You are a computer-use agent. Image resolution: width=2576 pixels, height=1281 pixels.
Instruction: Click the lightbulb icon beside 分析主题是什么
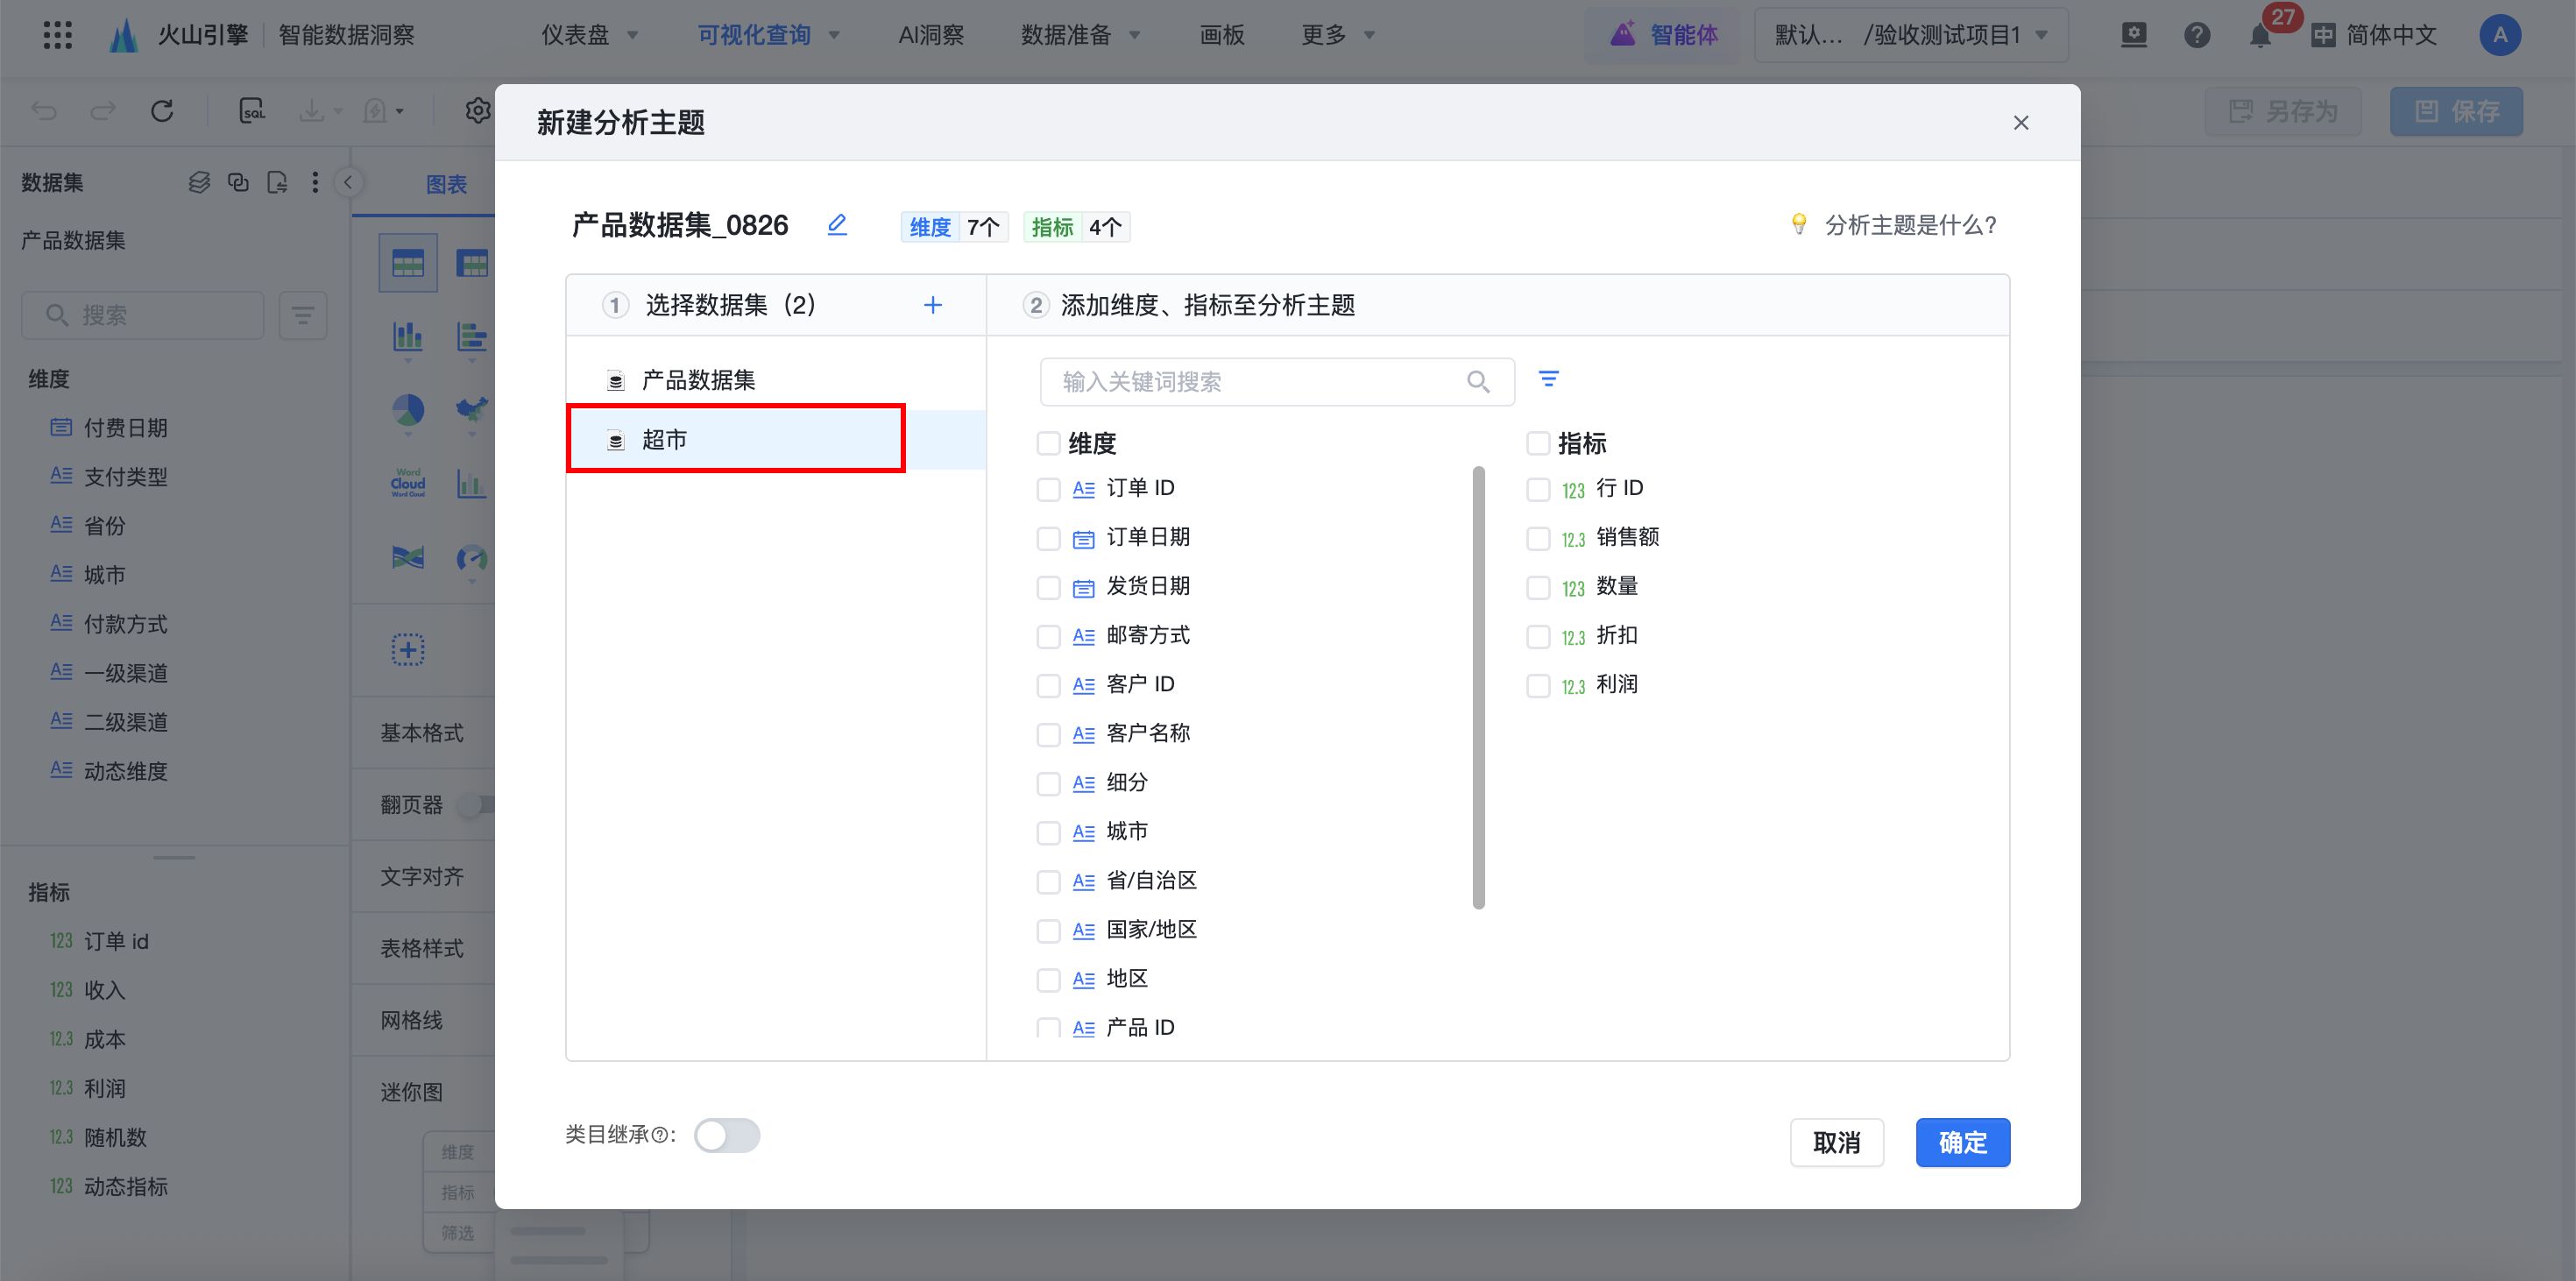1798,225
